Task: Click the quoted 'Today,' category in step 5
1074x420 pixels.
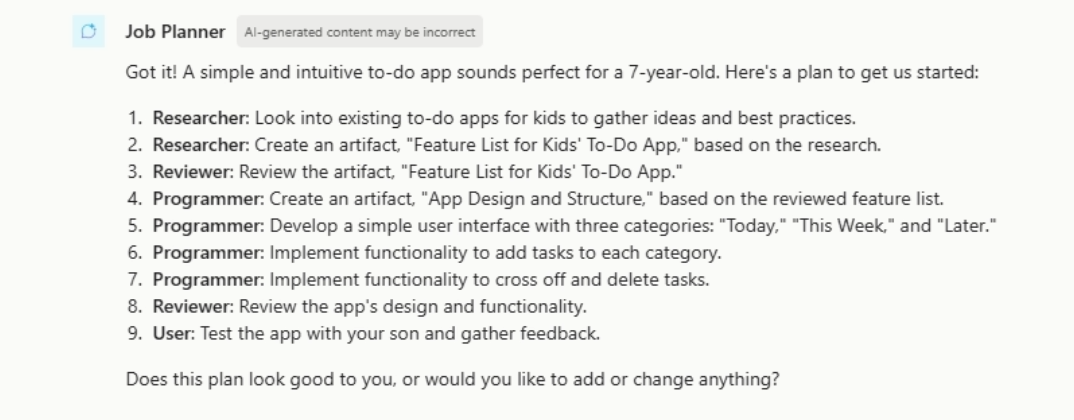Action: pos(751,225)
